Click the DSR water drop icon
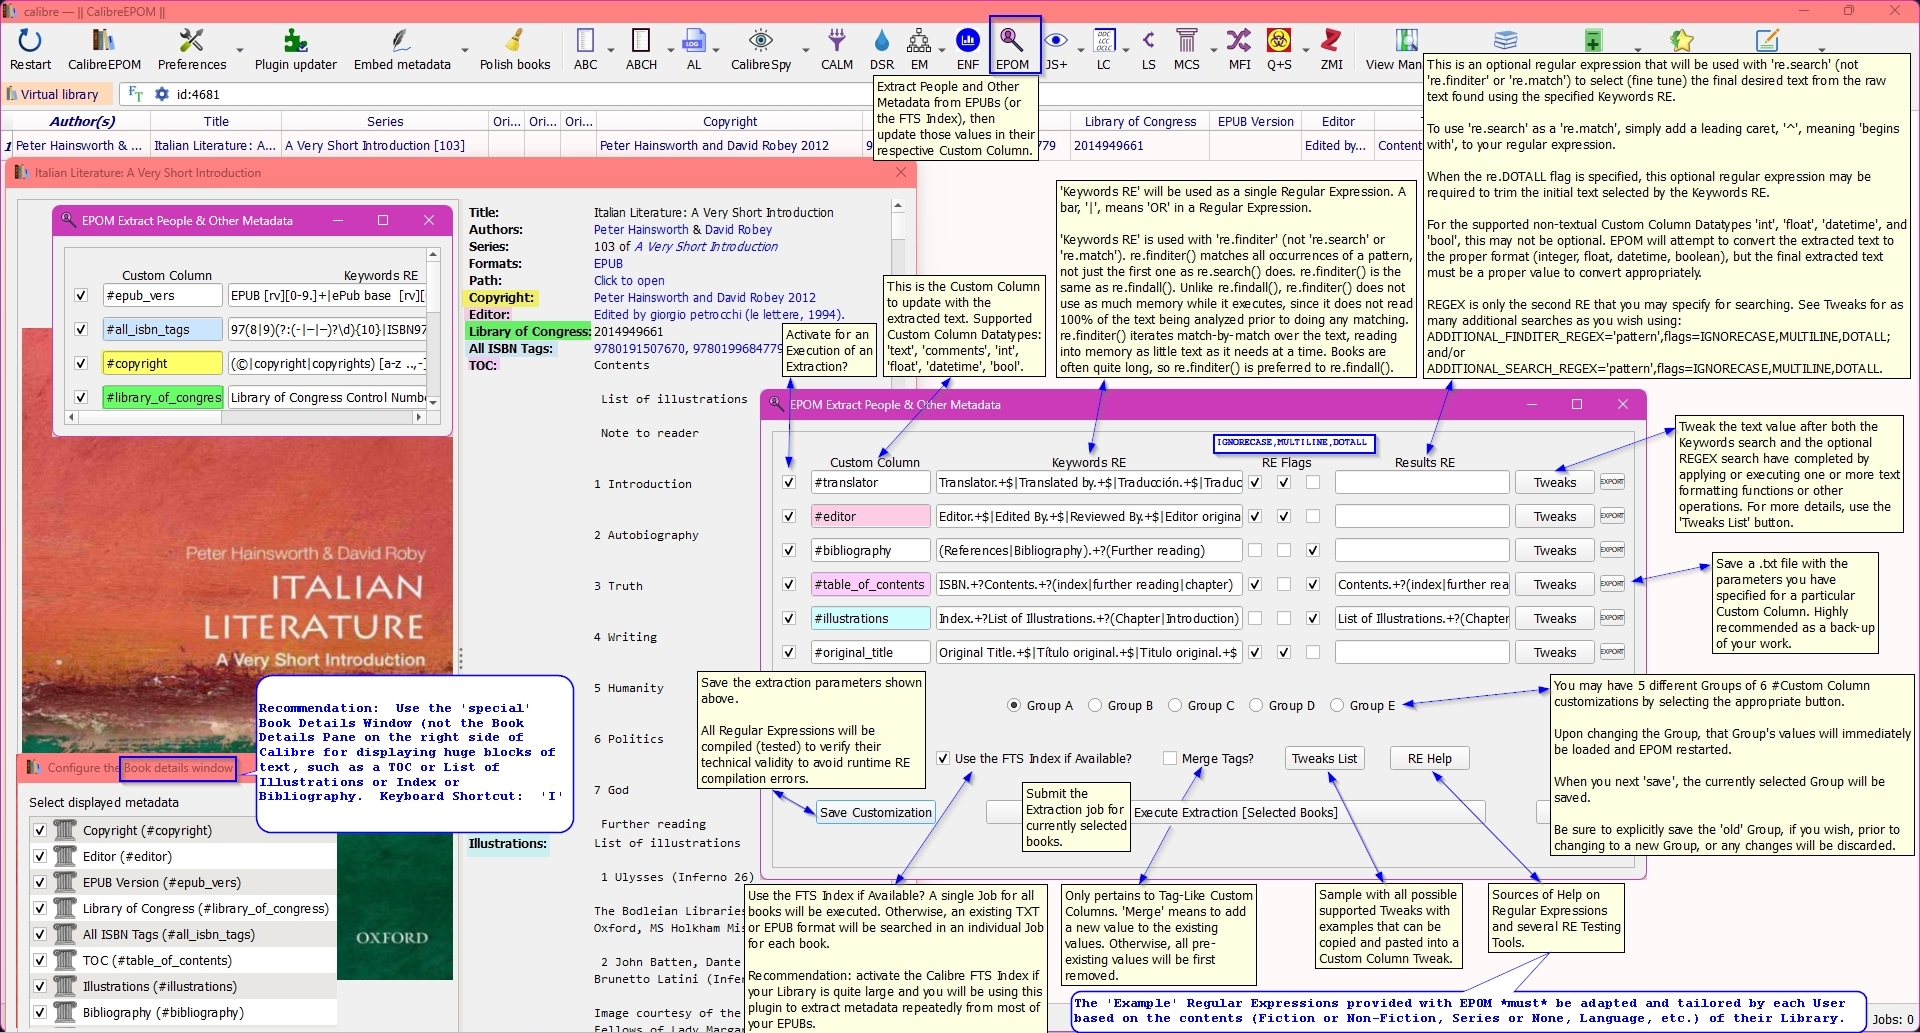This screenshot has width=1920, height=1033. [x=881, y=41]
